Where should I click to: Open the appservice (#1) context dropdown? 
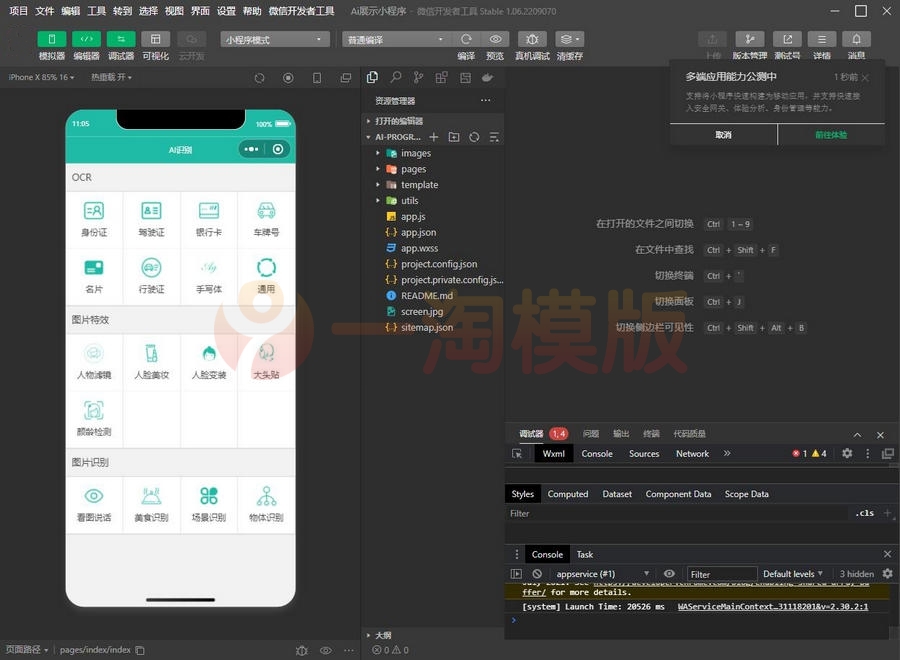(602, 574)
